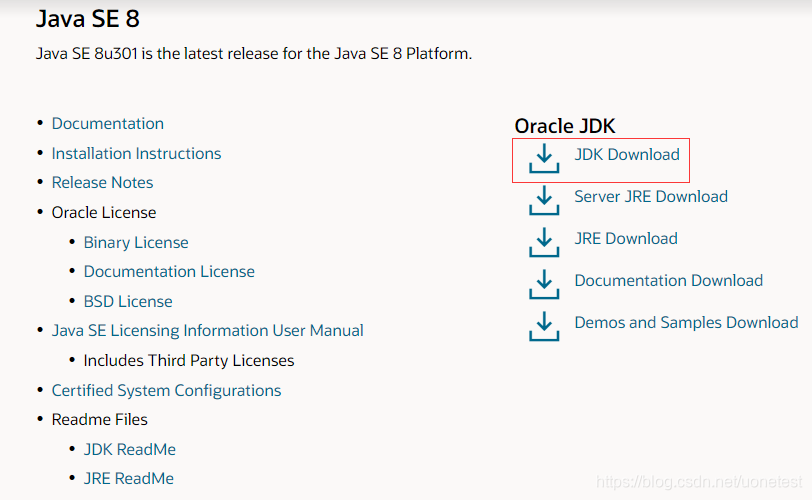Click the JDK Download arrow icon
This screenshot has height=500, width=812.
coord(544,158)
